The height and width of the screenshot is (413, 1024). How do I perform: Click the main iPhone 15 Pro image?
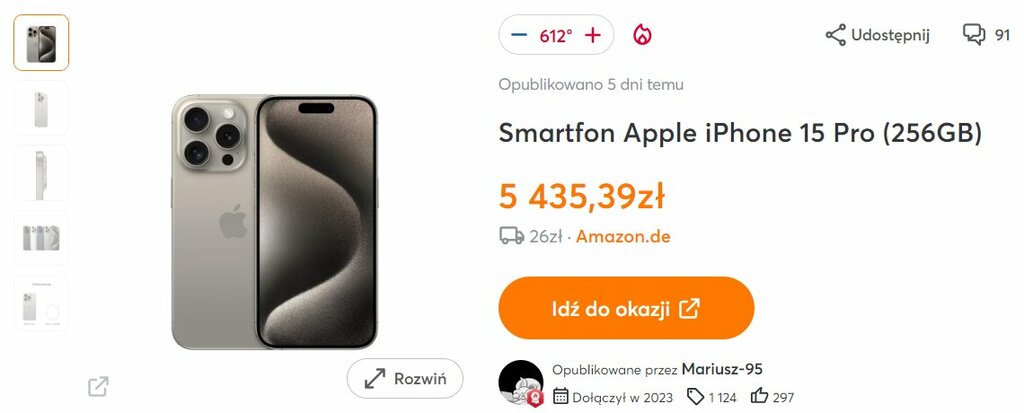(274, 222)
